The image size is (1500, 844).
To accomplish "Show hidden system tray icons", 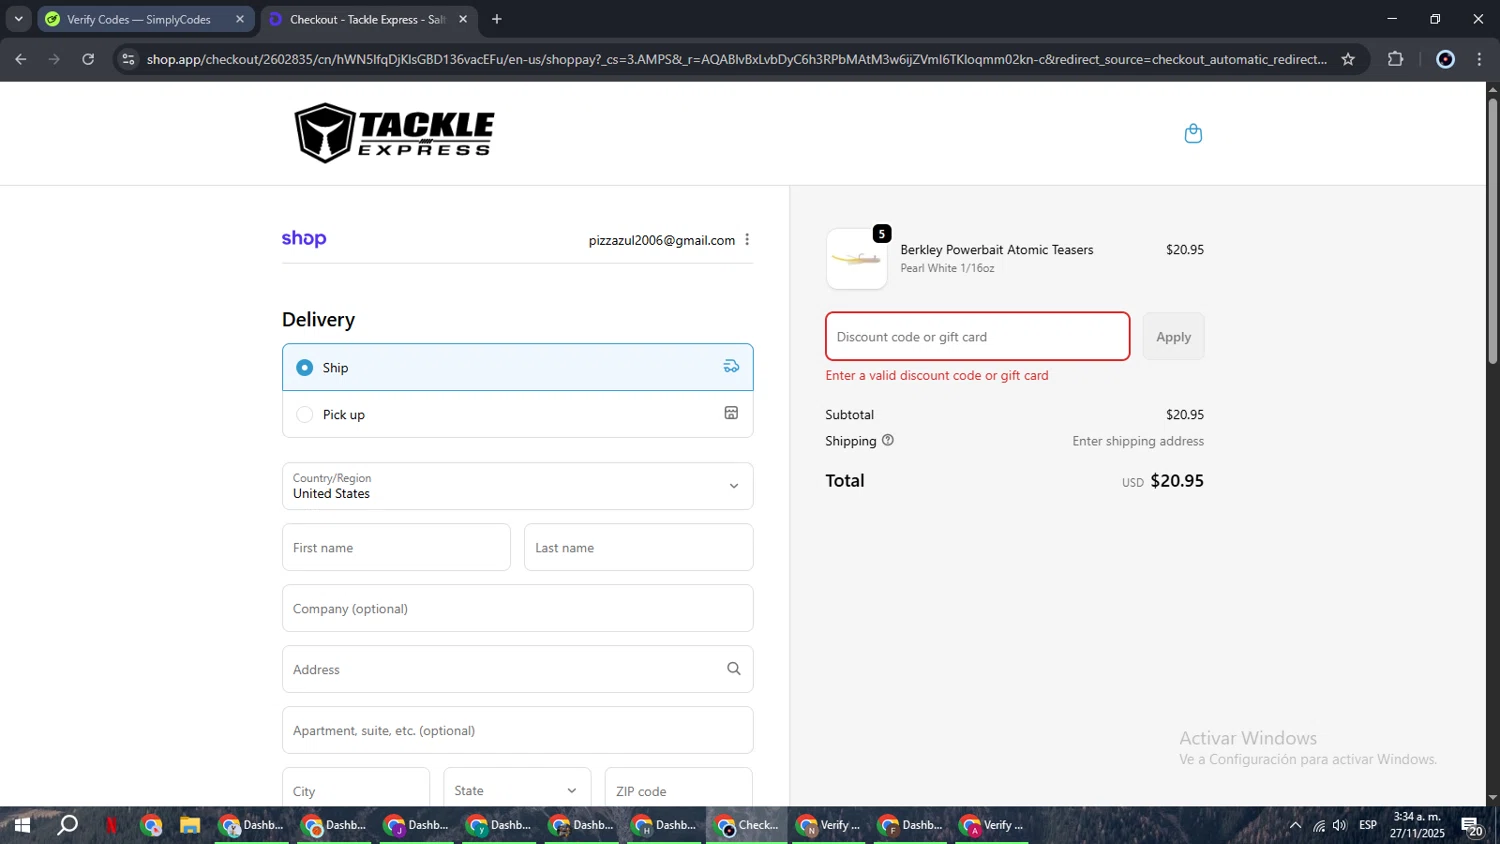I will point(1295,825).
